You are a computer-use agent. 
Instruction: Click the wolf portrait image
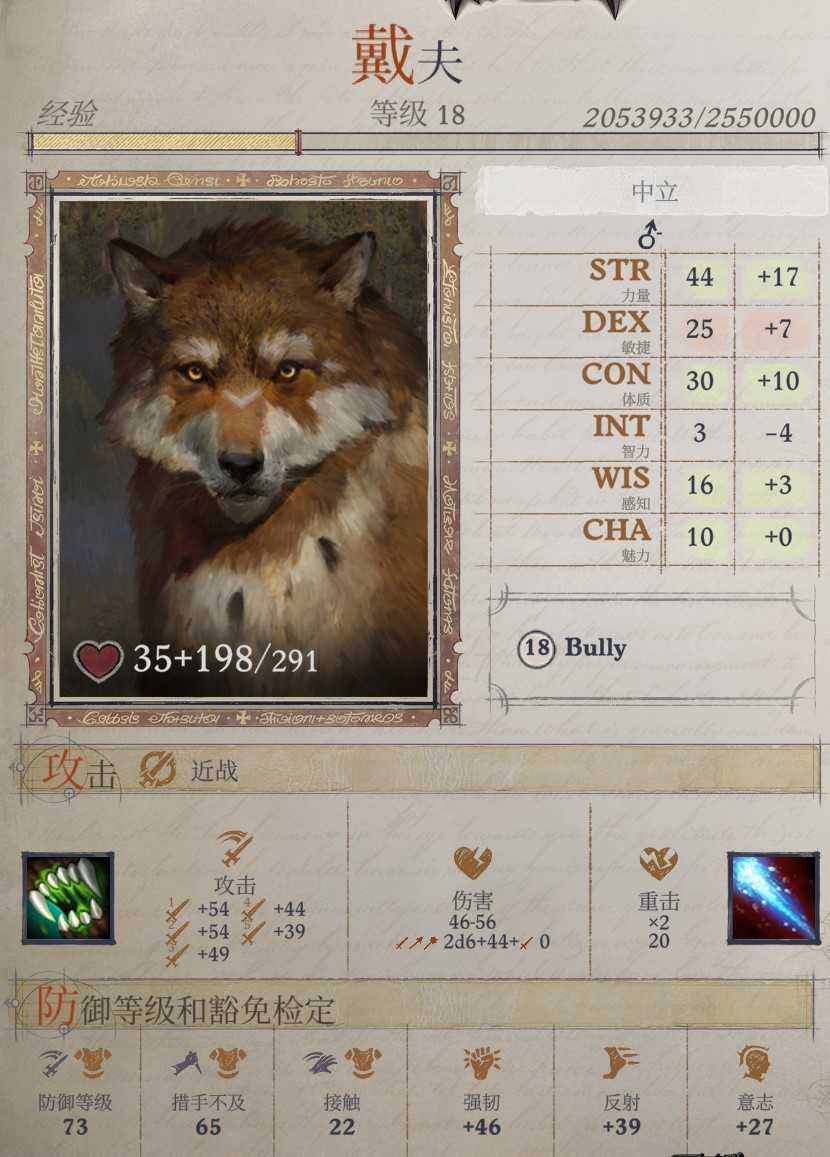tap(243, 448)
